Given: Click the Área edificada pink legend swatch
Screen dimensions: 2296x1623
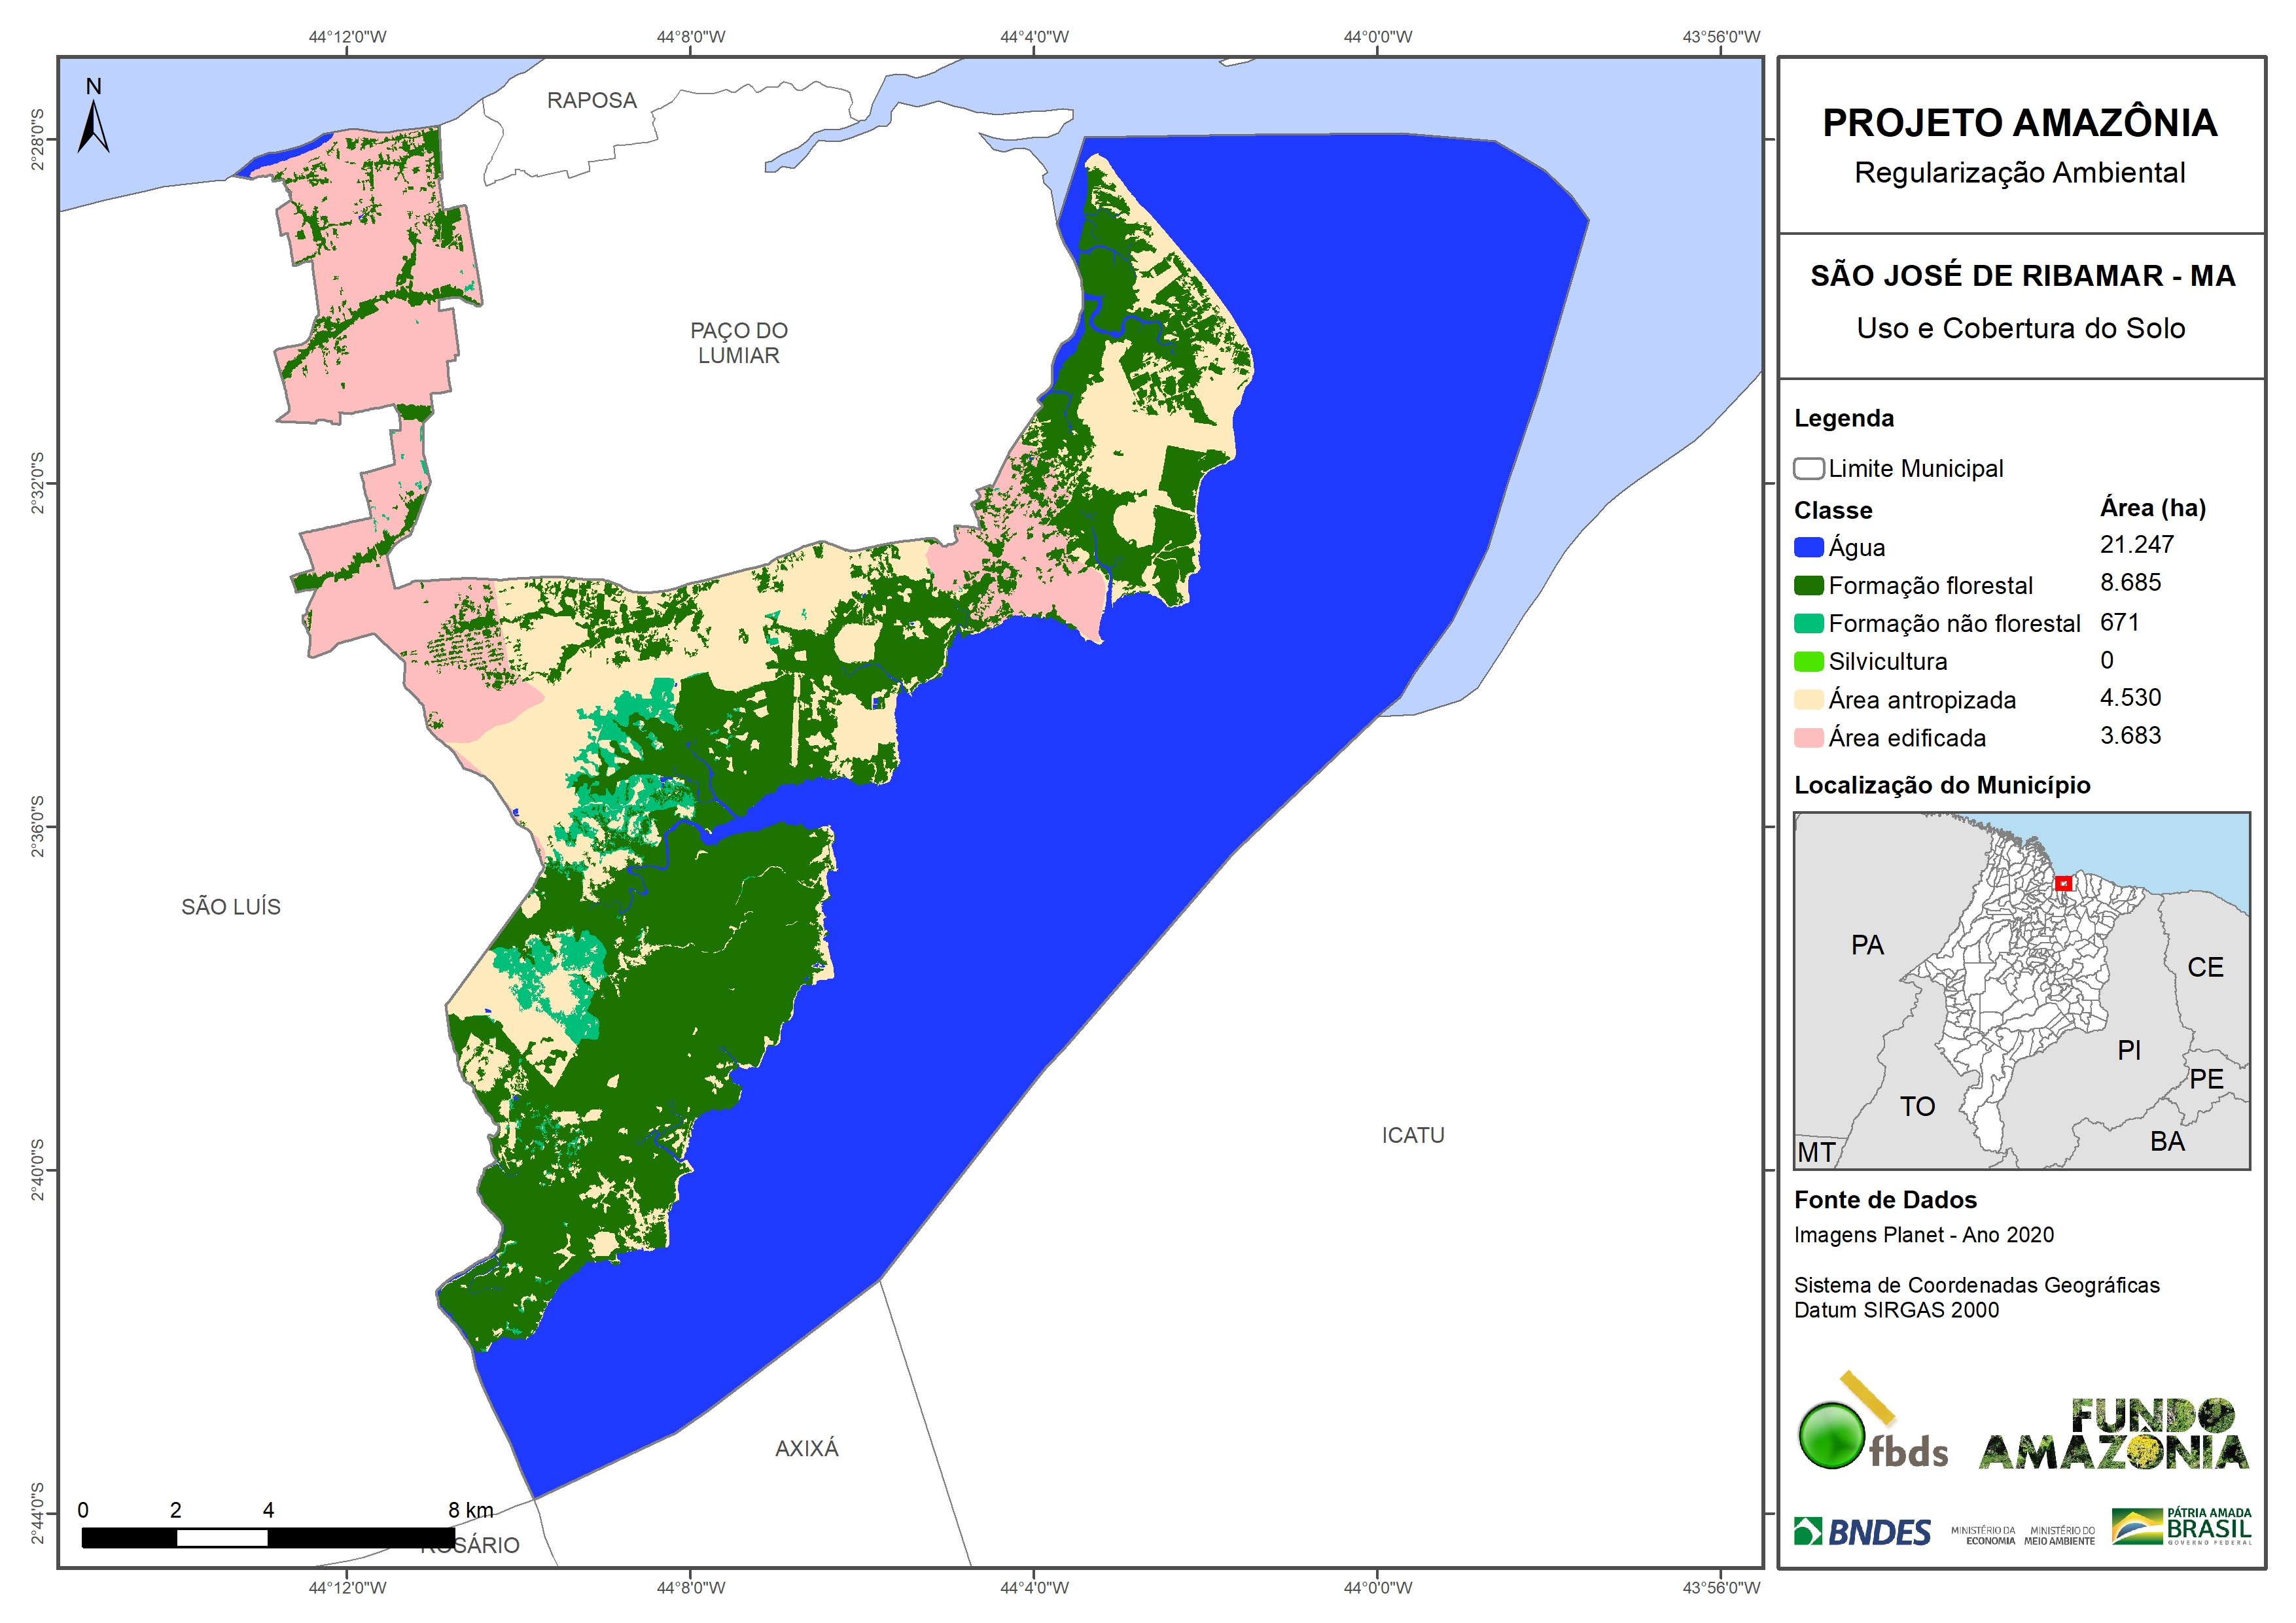Looking at the screenshot, I should pyautogui.click(x=1808, y=738).
